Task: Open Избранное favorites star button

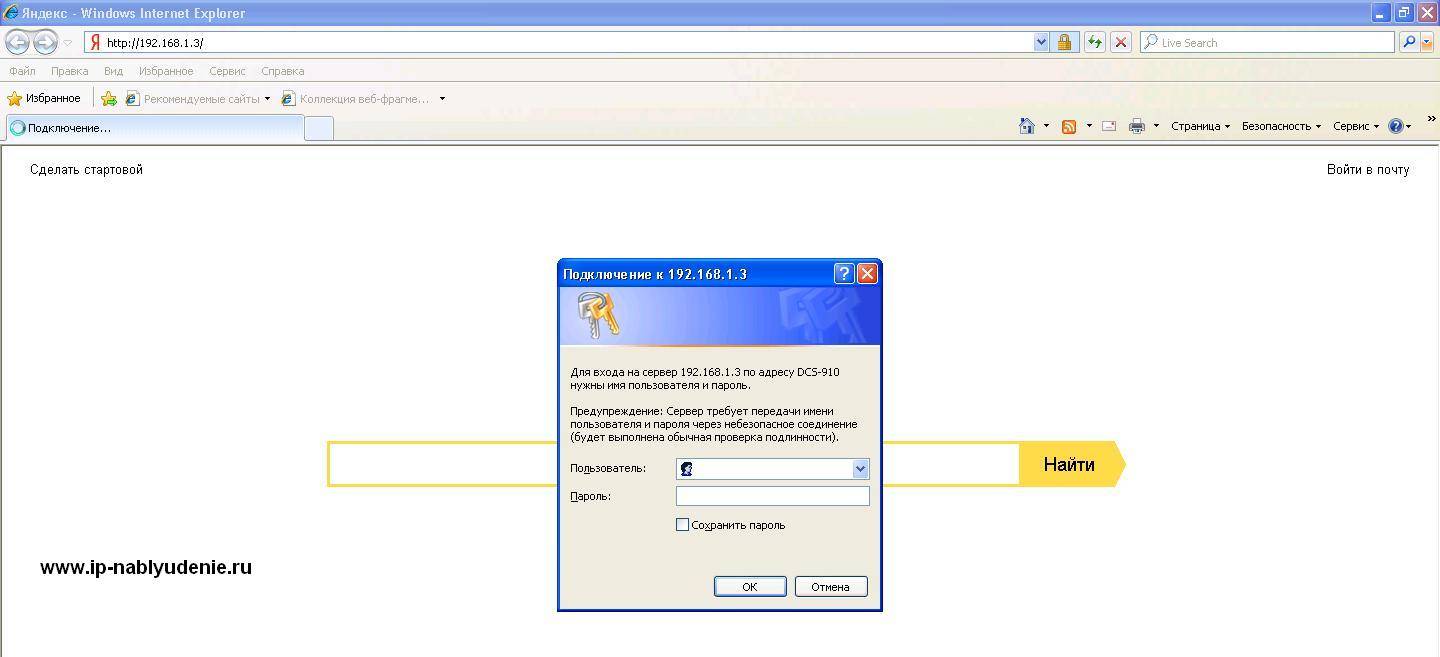Action: pyautogui.click(x=44, y=98)
